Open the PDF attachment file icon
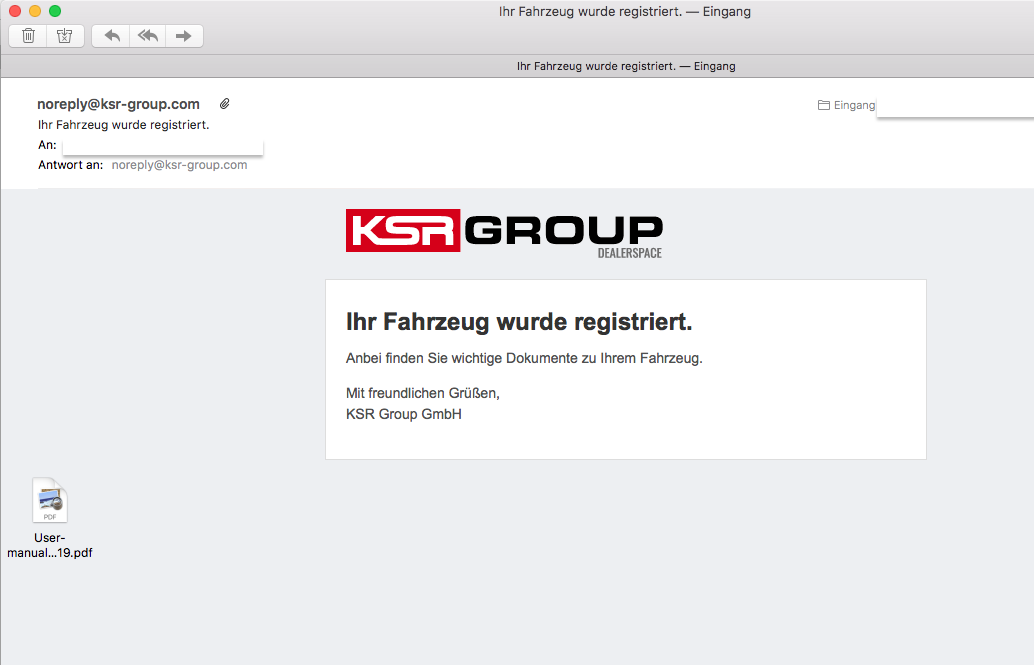This screenshot has height=665, width=1034. [x=50, y=500]
